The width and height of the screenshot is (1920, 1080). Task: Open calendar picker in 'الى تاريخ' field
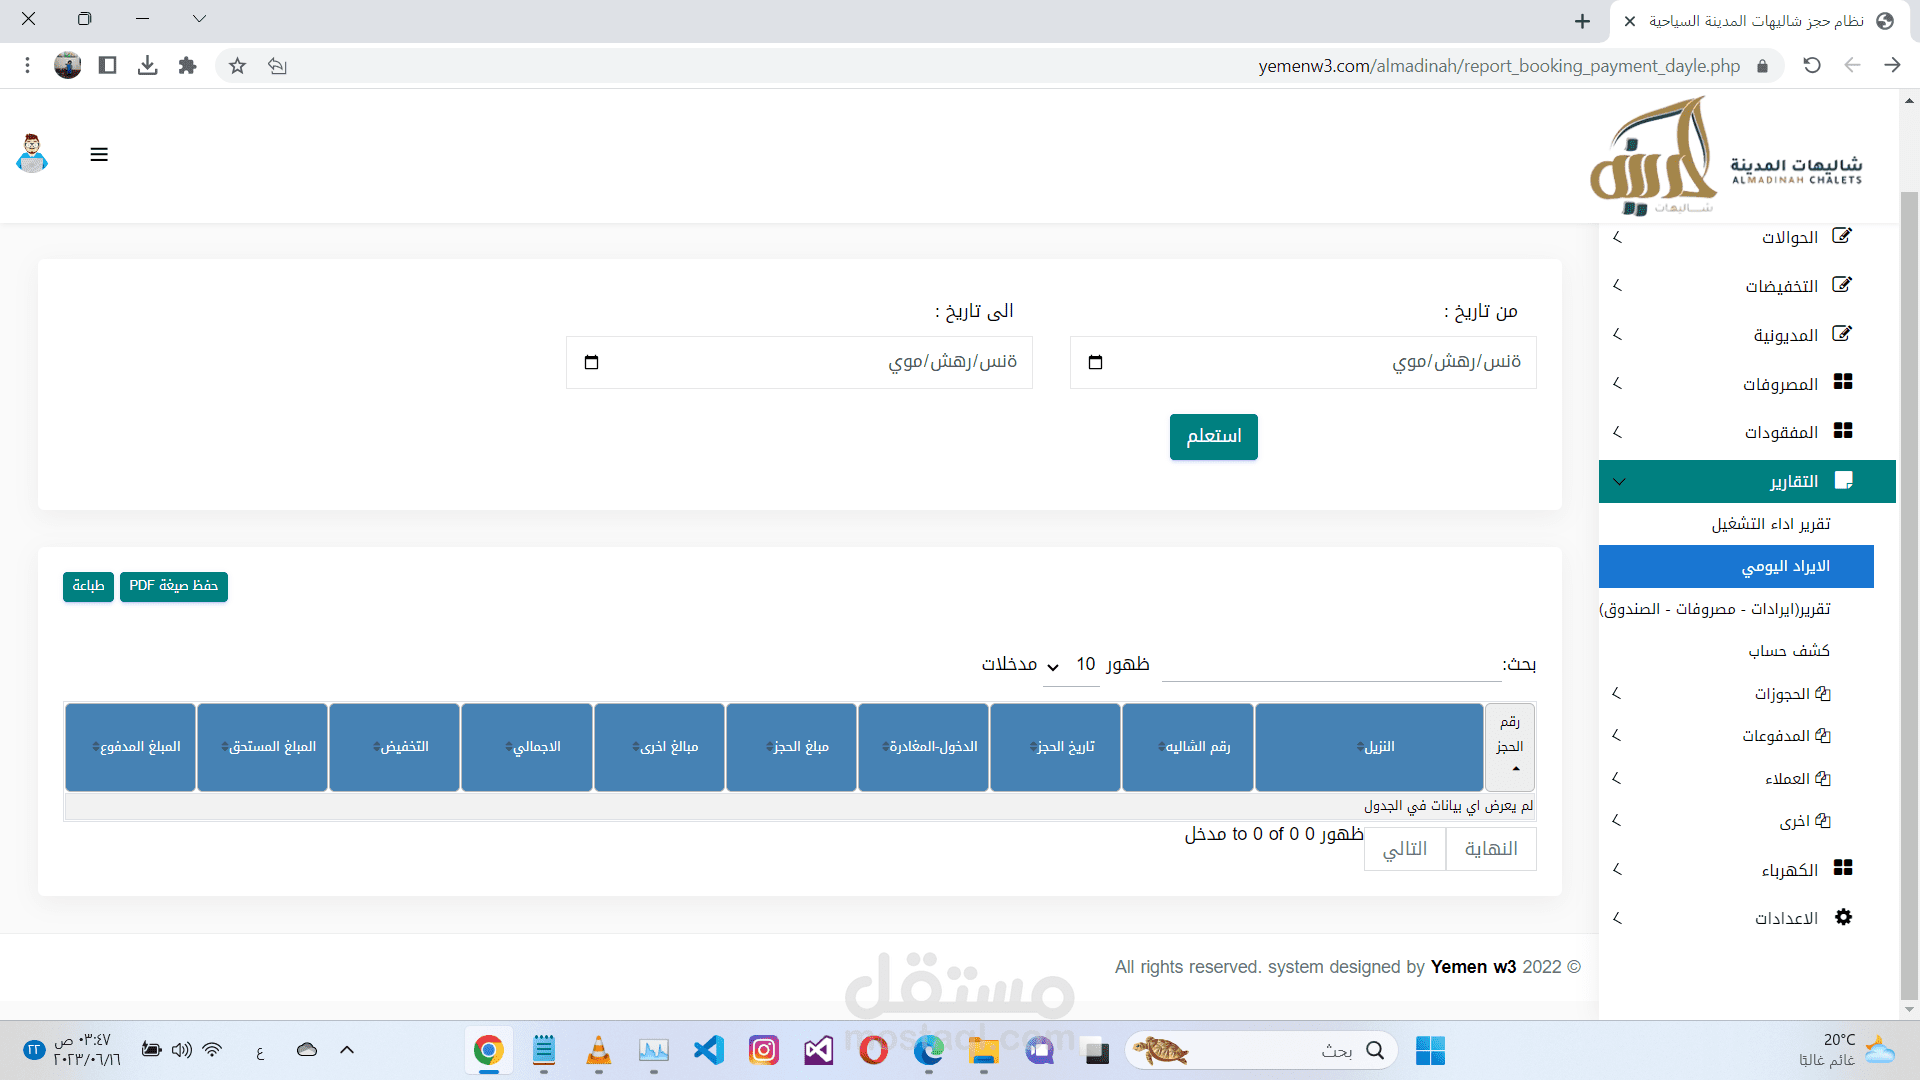[x=591, y=362]
